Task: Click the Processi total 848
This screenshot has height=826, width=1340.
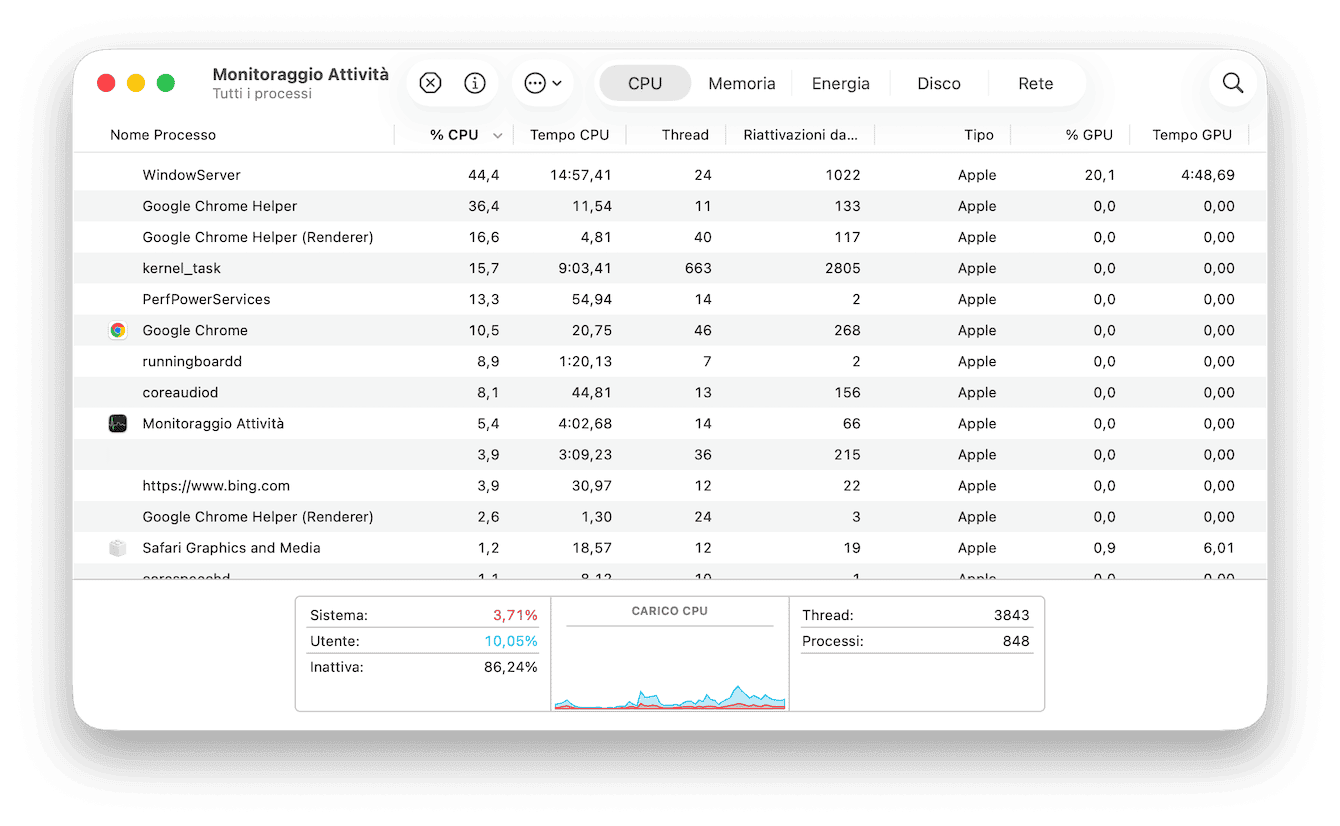Action: click(1016, 641)
